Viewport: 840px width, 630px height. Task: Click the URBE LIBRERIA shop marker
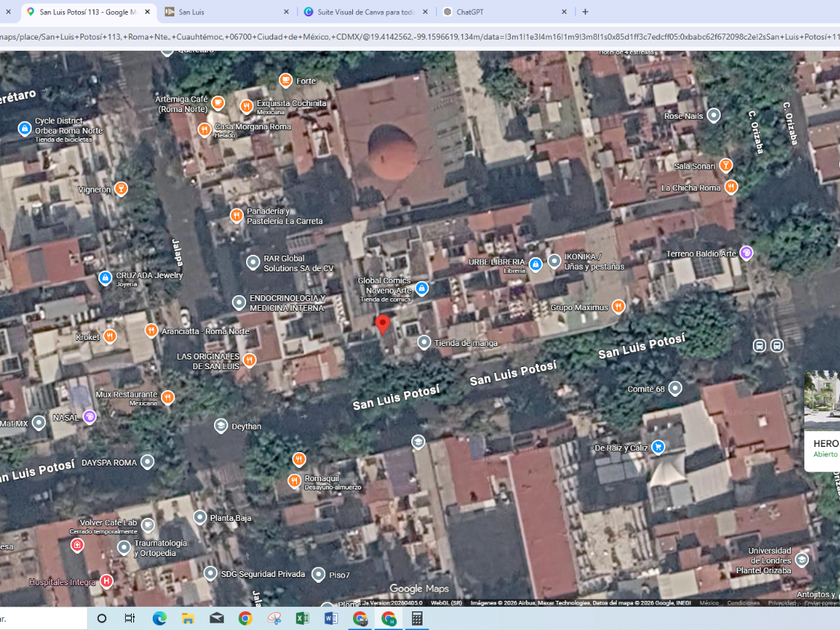pyautogui.click(x=535, y=265)
